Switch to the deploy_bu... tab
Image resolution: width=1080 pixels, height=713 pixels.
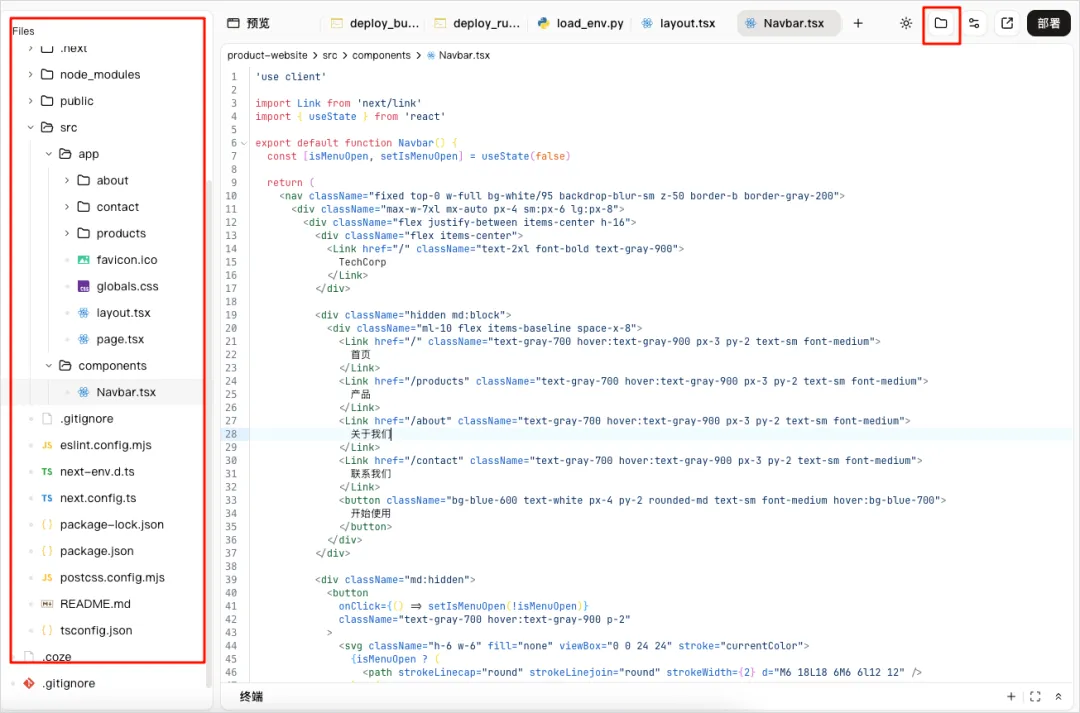click(x=375, y=23)
